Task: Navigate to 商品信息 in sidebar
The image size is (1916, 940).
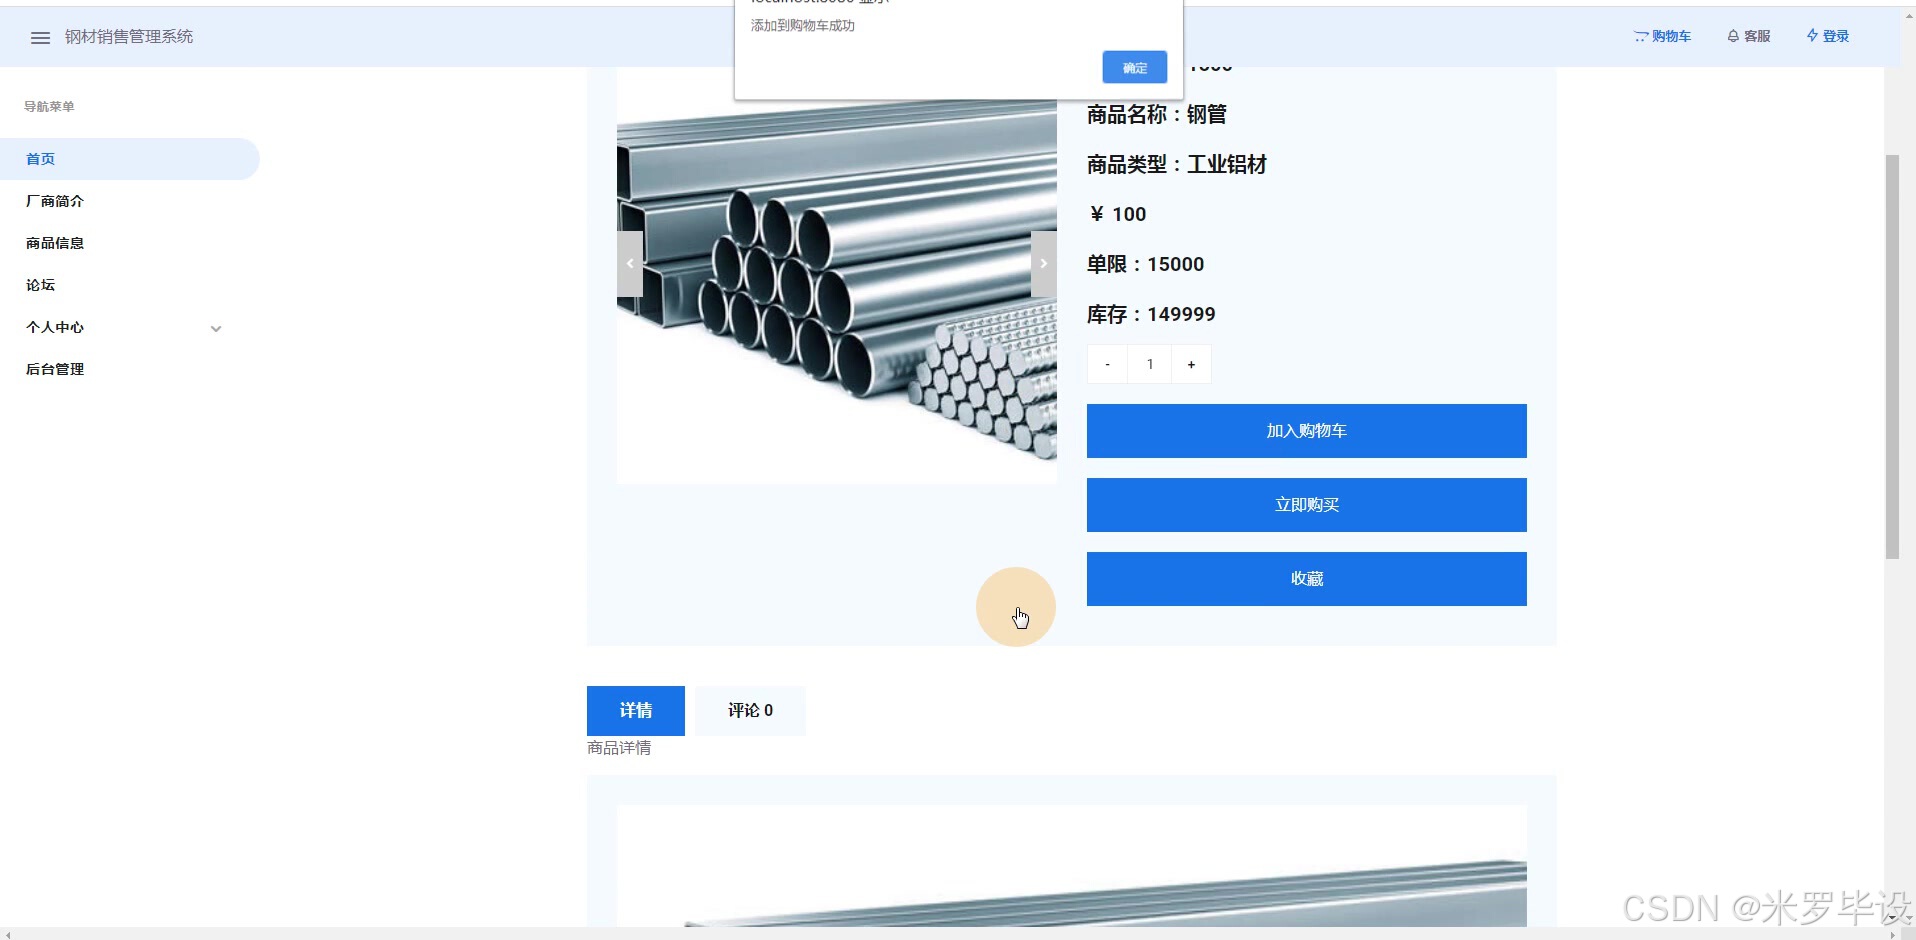Action: [x=54, y=243]
